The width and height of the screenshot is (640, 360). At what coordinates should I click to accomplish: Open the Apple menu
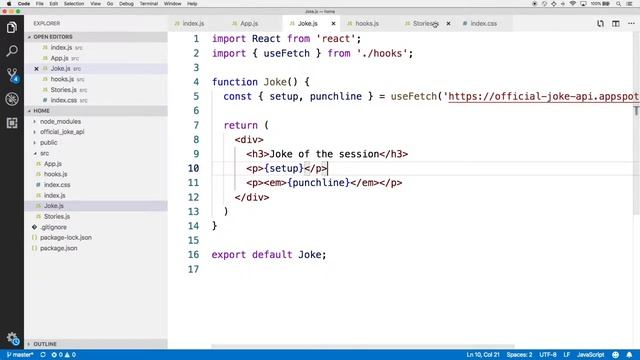pyautogui.click(x=9, y=4)
